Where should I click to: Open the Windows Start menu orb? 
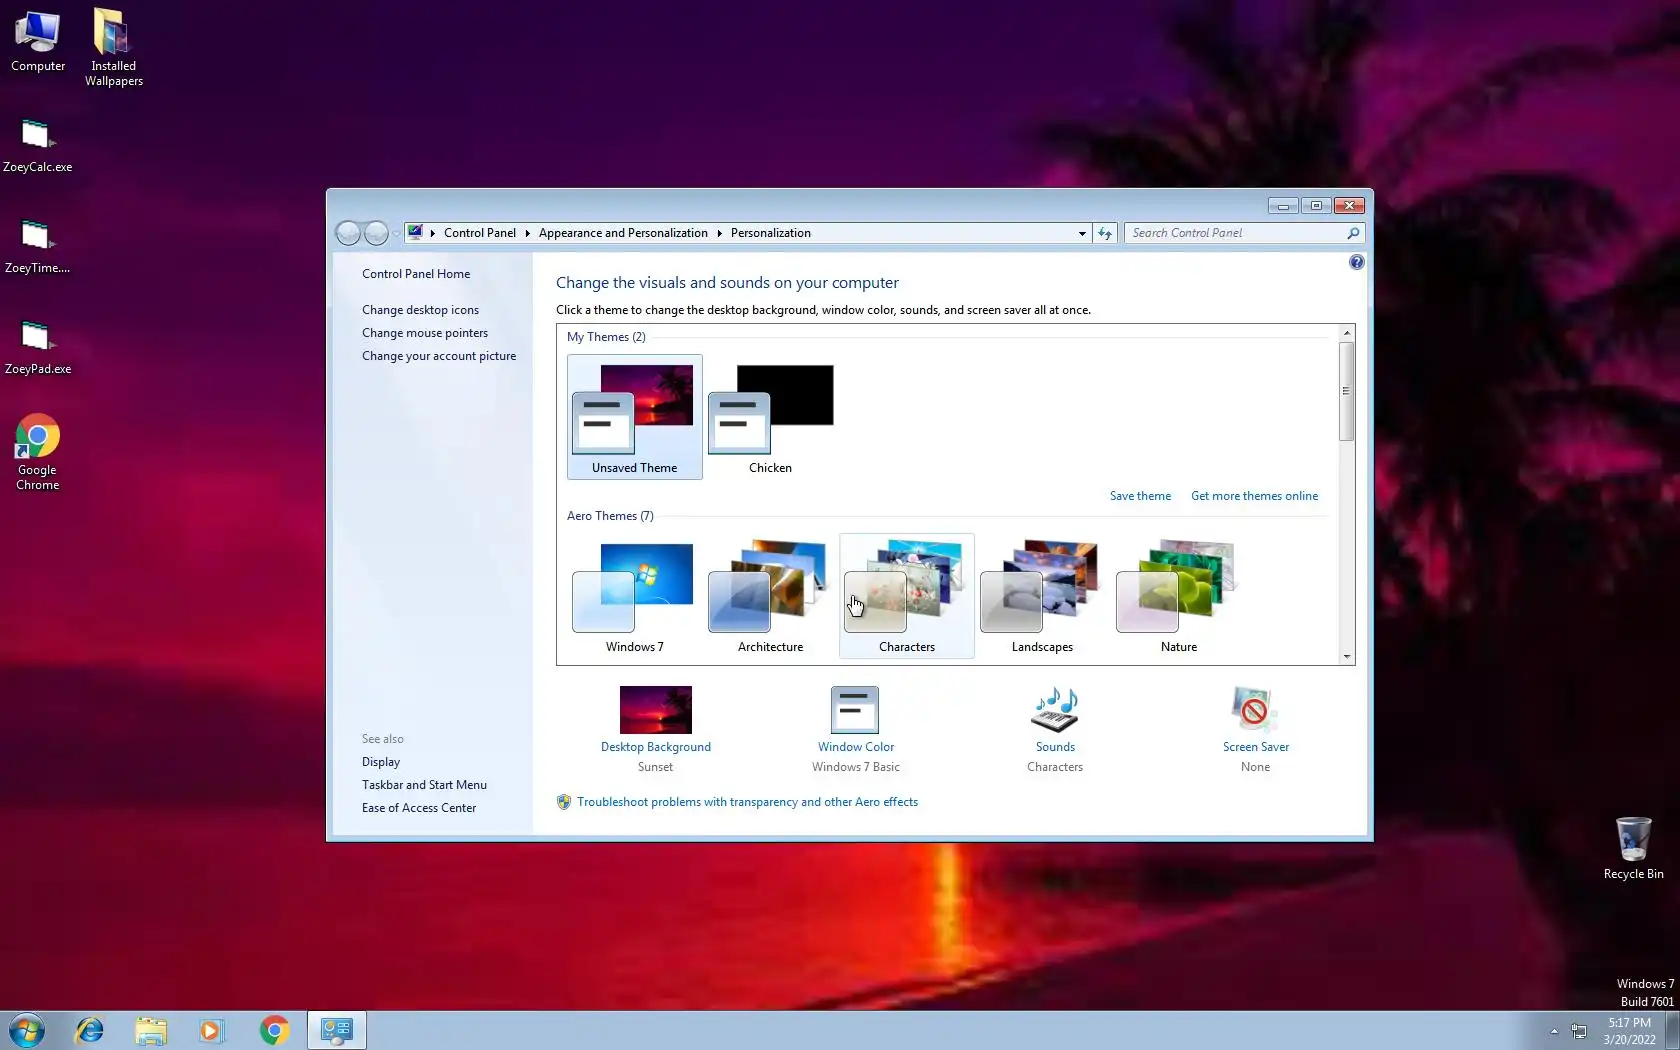point(26,1030)
